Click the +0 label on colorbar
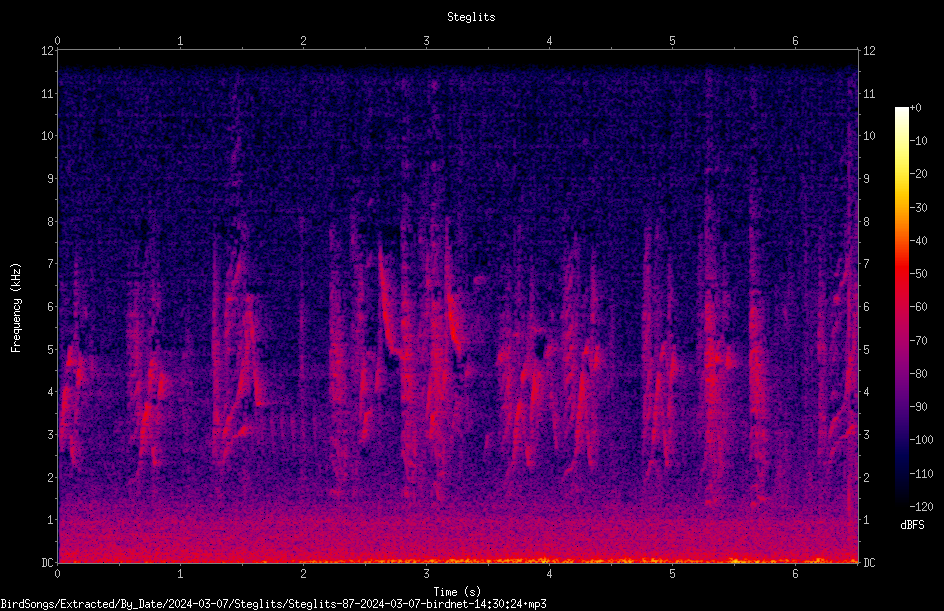This screenshot has width=944, height=611. (x=915, y=108)
